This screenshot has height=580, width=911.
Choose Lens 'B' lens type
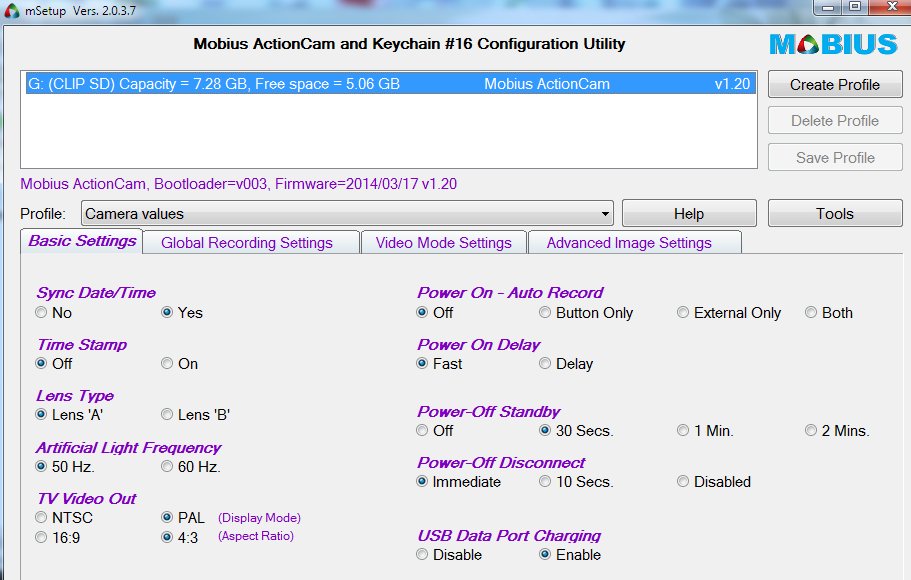tap(167, 415)
